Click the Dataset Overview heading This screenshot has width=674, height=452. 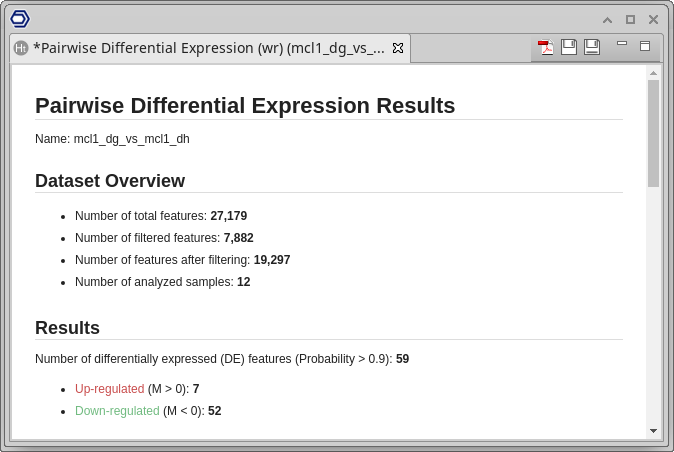110,181
